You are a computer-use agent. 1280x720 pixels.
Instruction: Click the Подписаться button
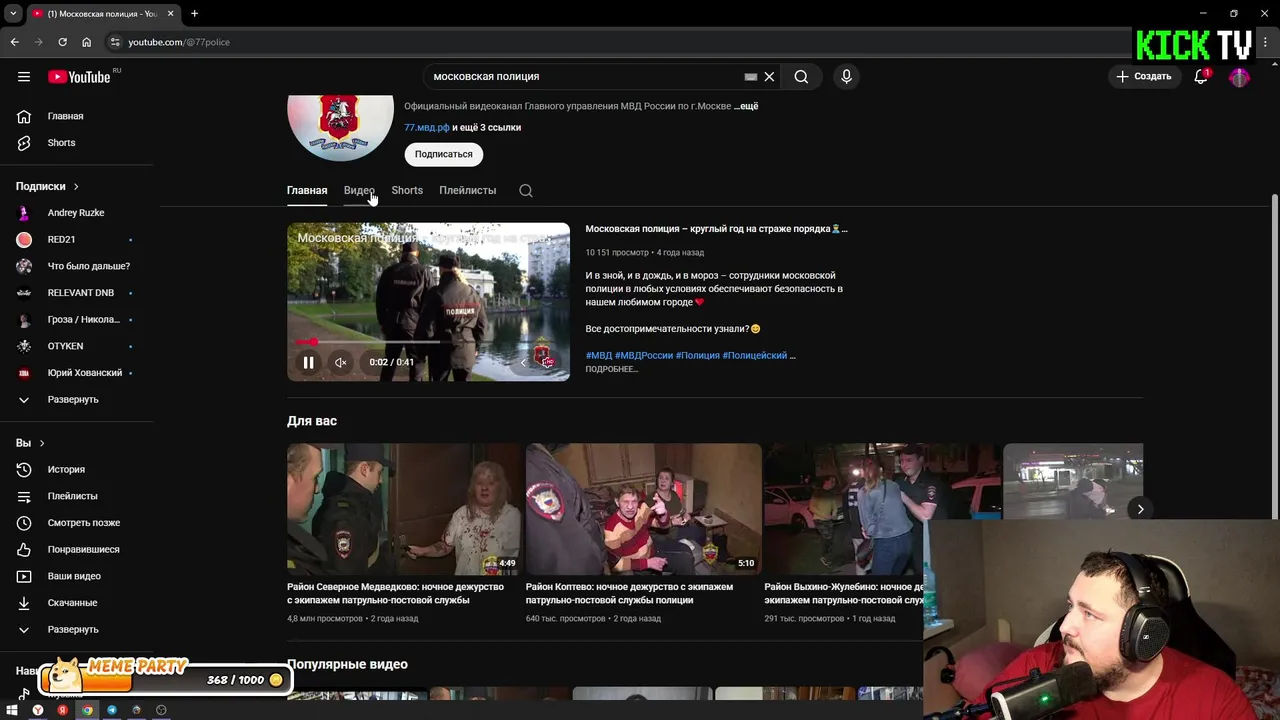coord(444,154)
